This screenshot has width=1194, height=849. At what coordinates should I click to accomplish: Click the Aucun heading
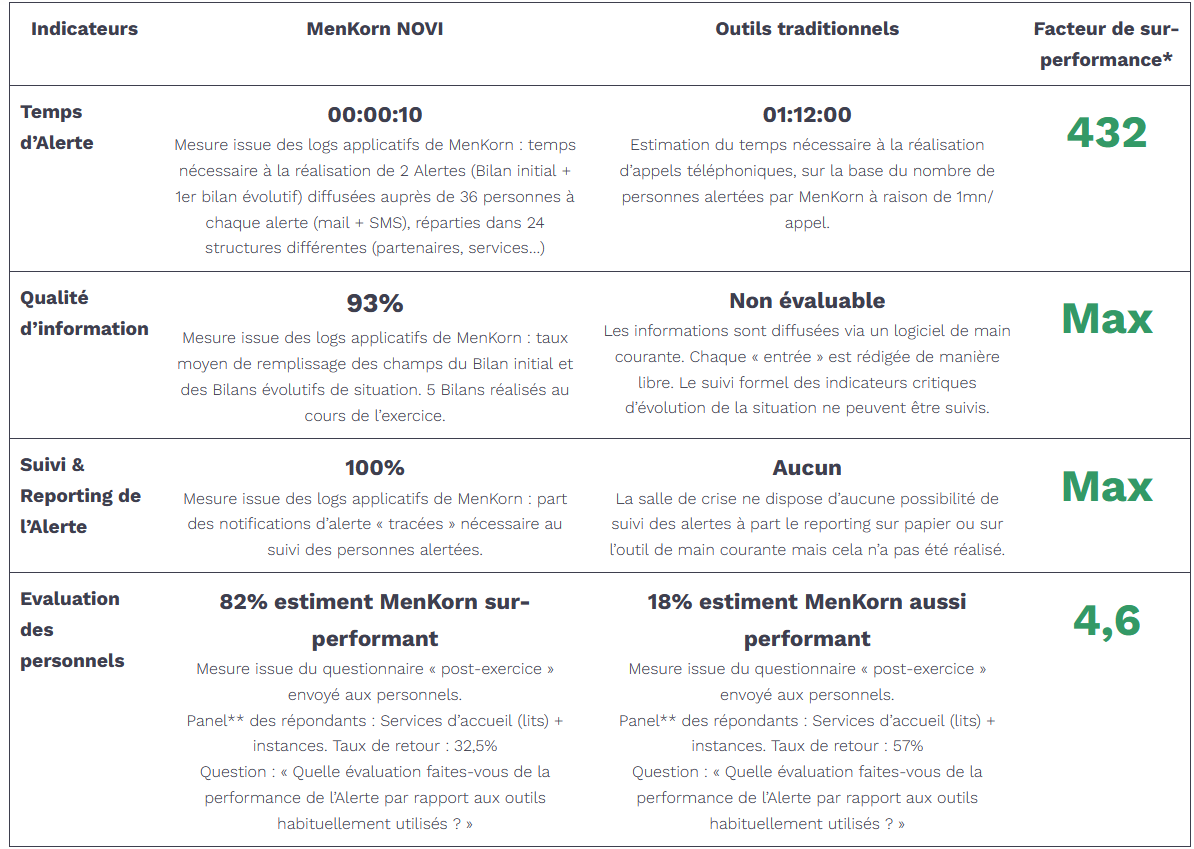807,468
